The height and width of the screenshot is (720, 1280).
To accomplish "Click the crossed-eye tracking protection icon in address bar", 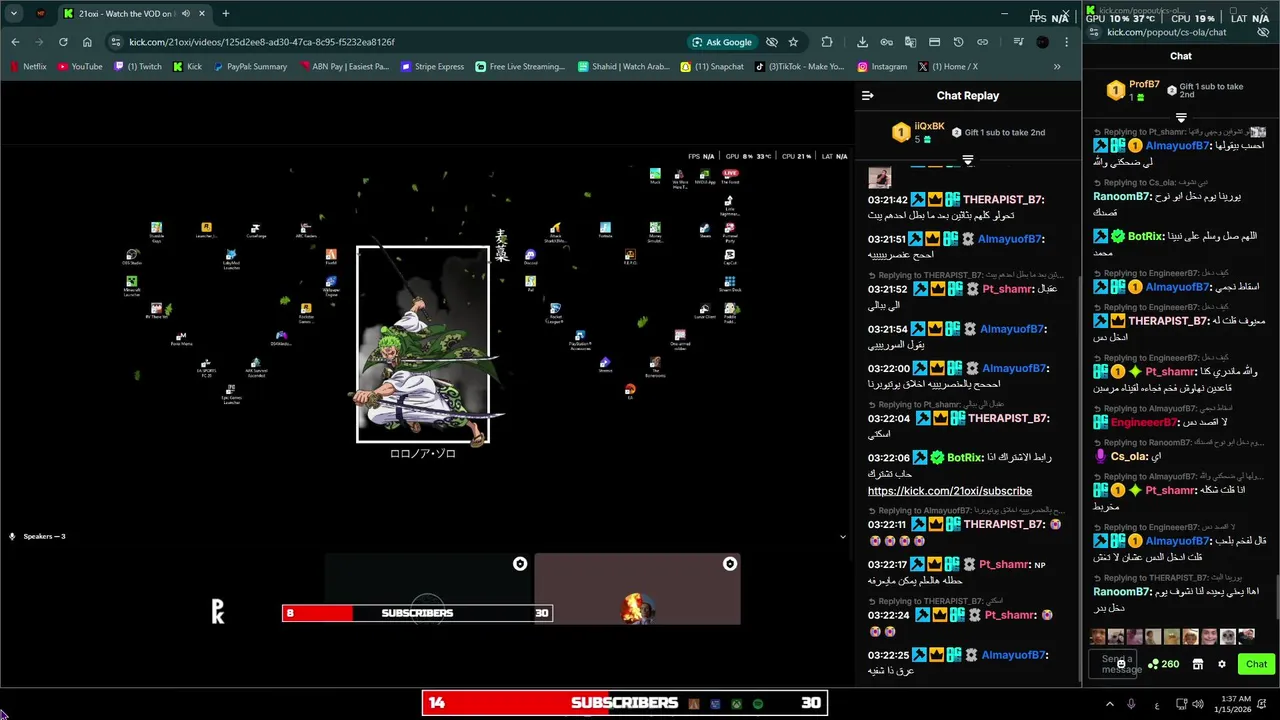I will (x=772, y=42).
